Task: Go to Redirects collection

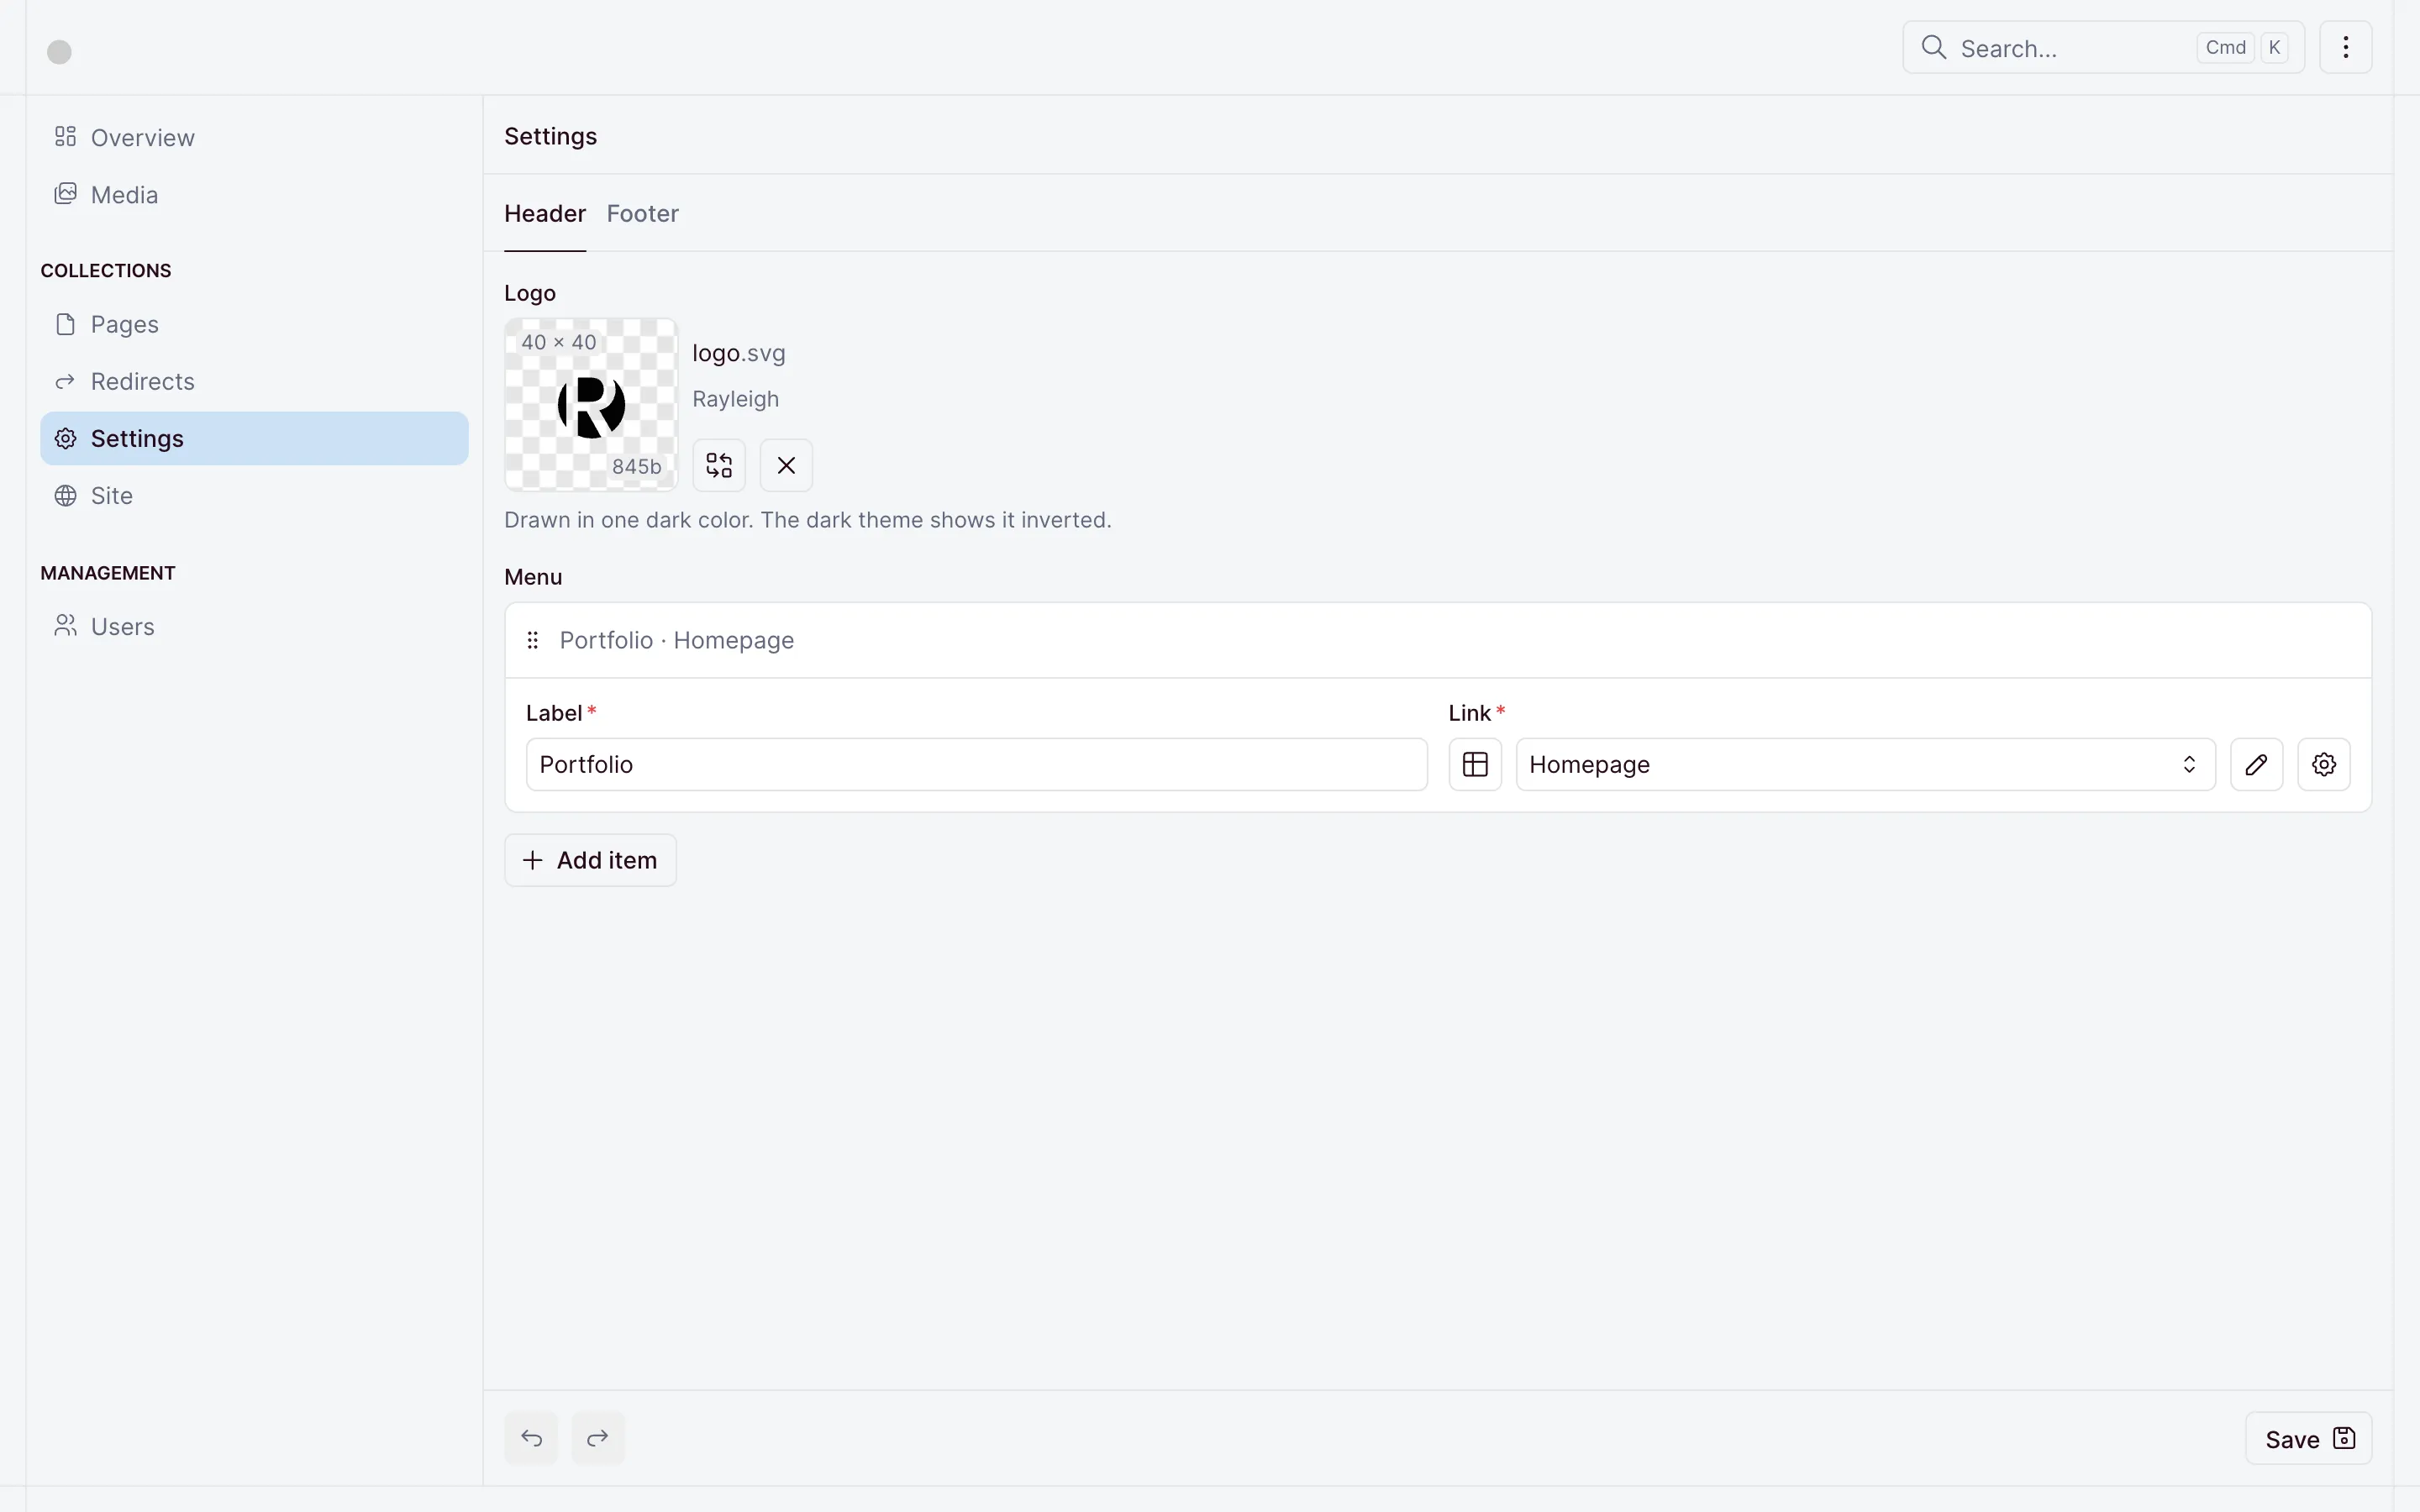Action: click(x=254, y=381)
